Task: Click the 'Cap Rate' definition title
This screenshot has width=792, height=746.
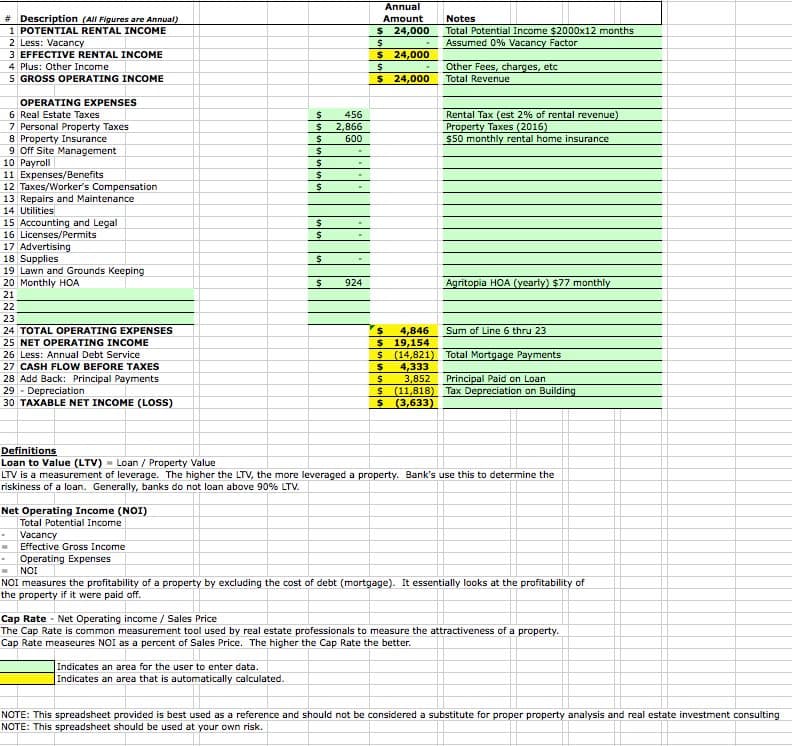Action: (23, 619)
